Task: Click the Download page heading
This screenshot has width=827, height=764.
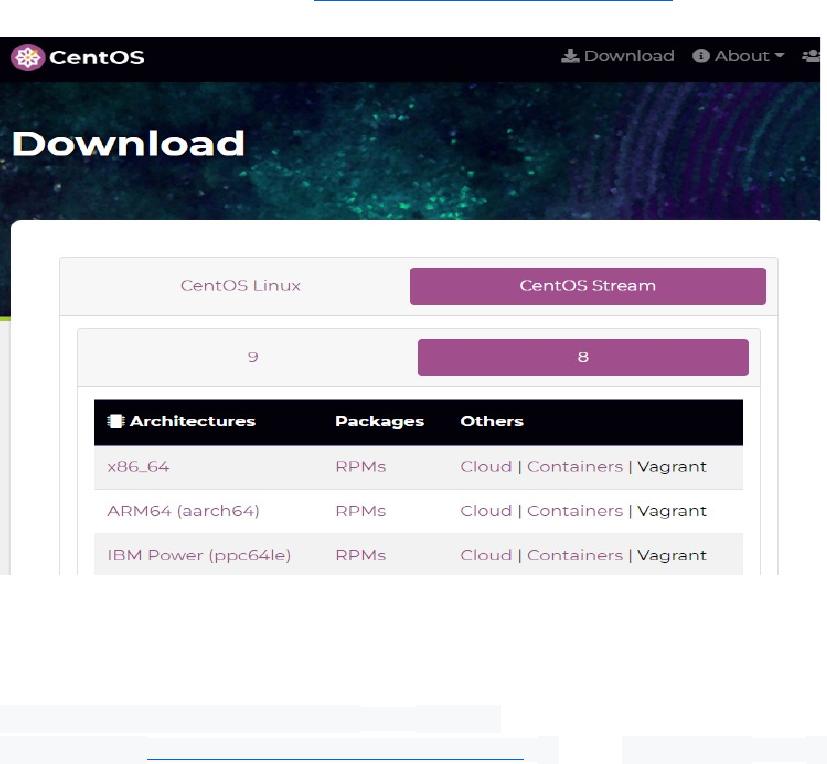Action: tap(128, 143)
